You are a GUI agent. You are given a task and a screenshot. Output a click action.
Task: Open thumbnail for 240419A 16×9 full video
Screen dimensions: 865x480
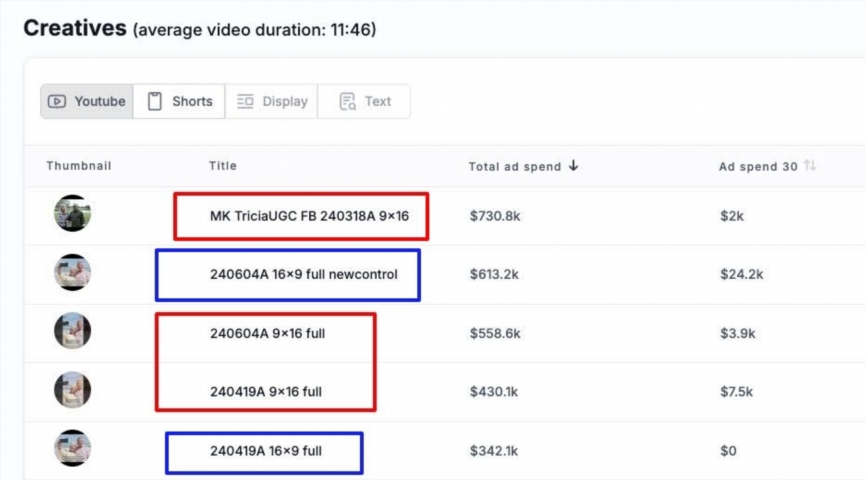tap(72, 449)
